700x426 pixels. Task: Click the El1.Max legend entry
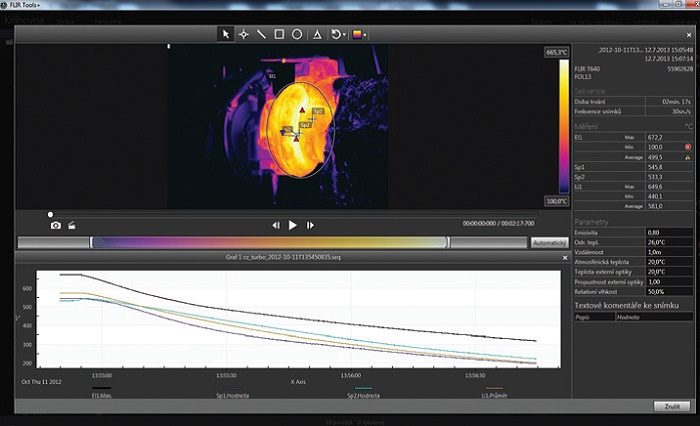[101, 393]
